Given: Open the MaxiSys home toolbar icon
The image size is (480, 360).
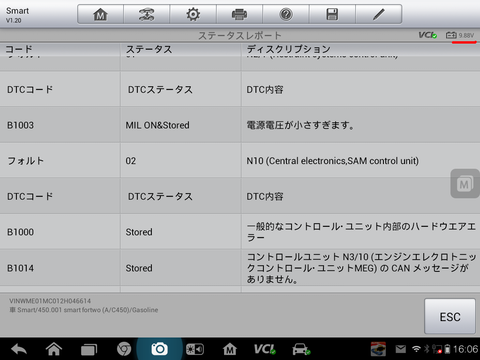Looking at the screenshot, I should pos(100,14).
